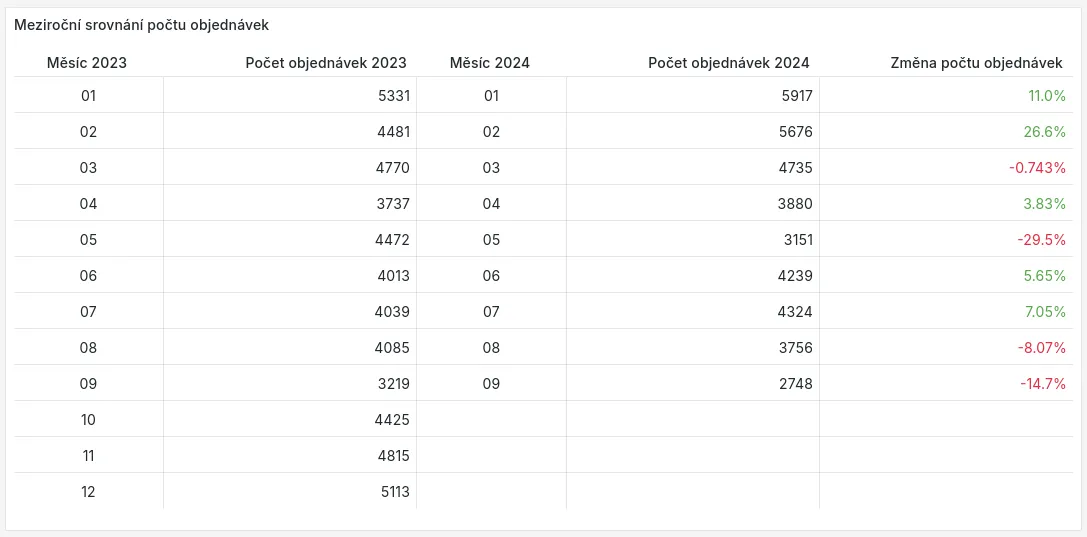This screenshot has height=537, width=1087.
Task: Click the 11.0% change value
Action: pyautogui.click(x=1046, y=96)
